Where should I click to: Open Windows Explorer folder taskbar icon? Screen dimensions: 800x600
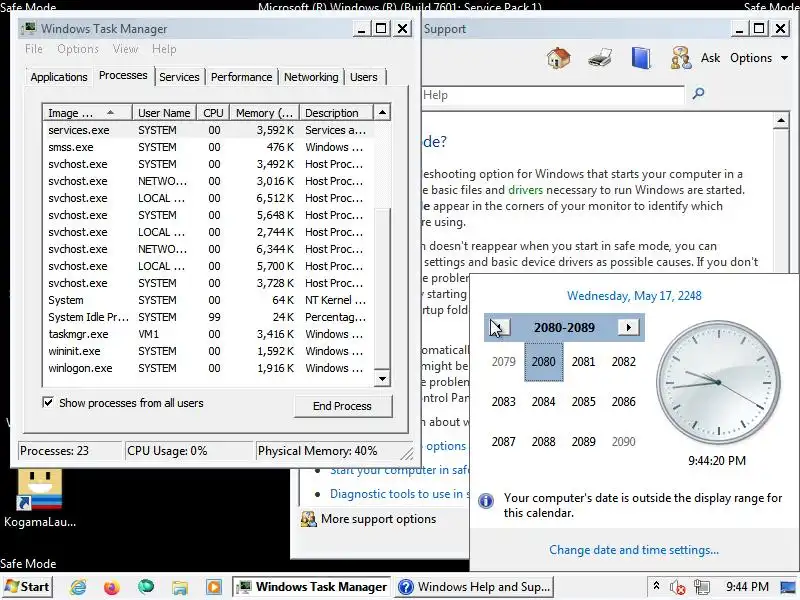[180, 587]
